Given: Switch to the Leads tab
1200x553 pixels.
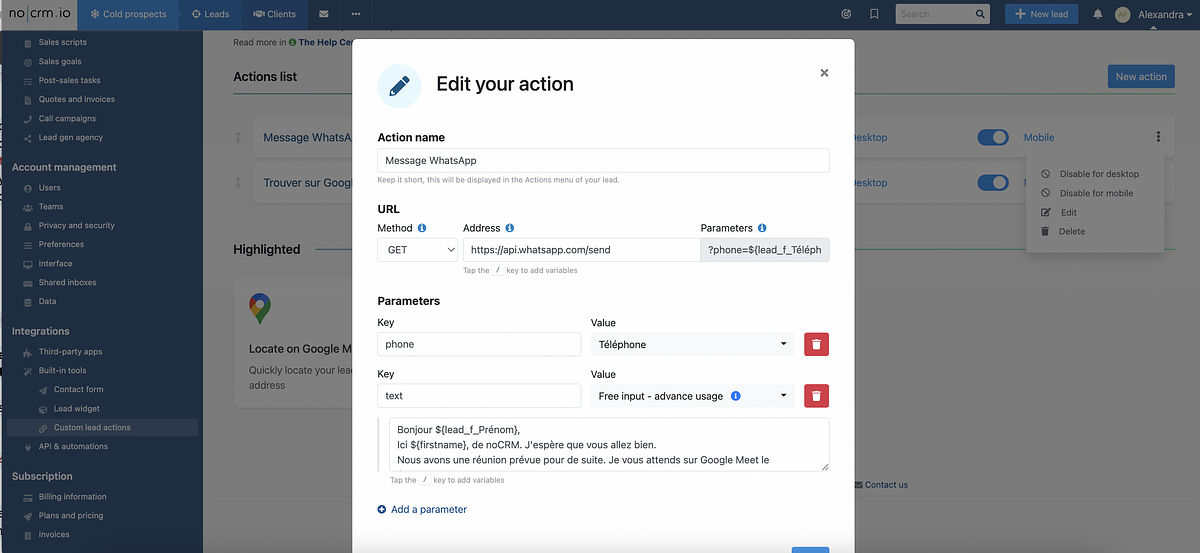Looking at the screenshot, I should pos(210,14).
